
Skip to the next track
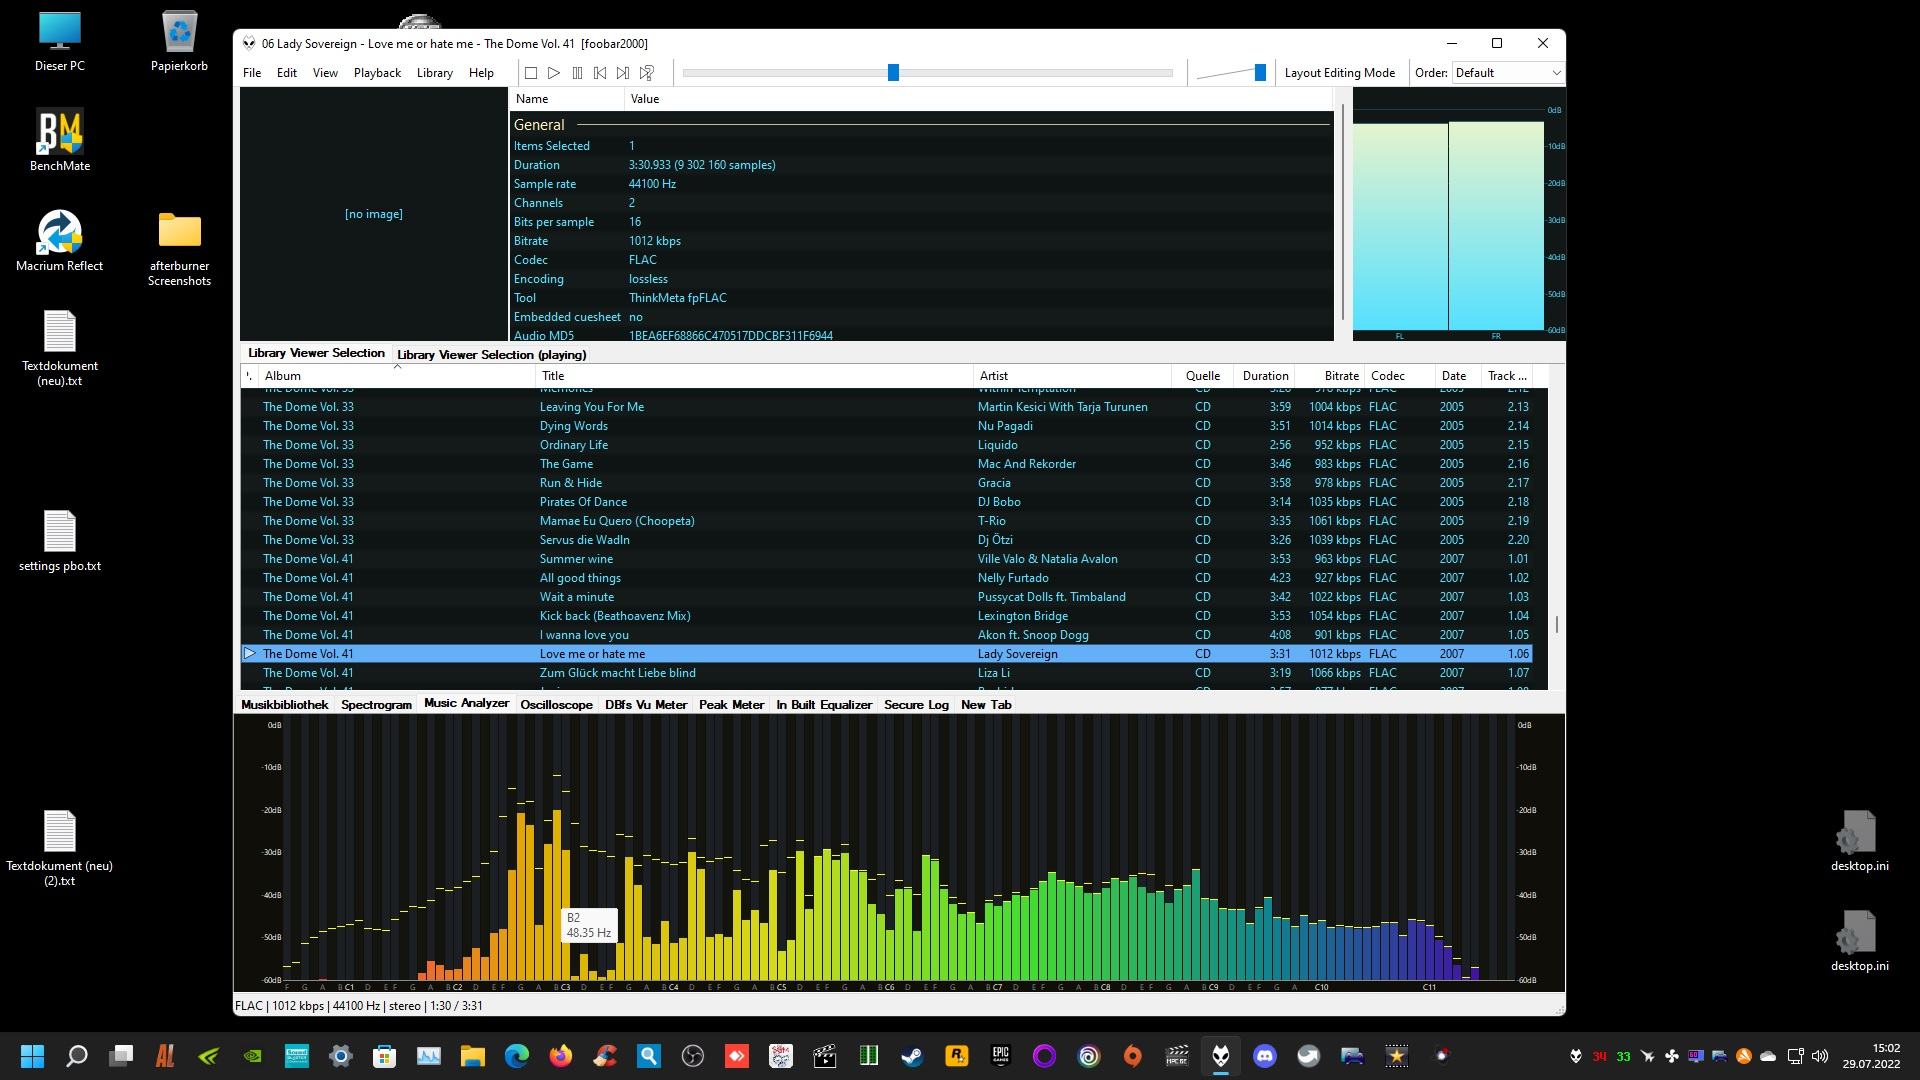click(x=623, y=73)
